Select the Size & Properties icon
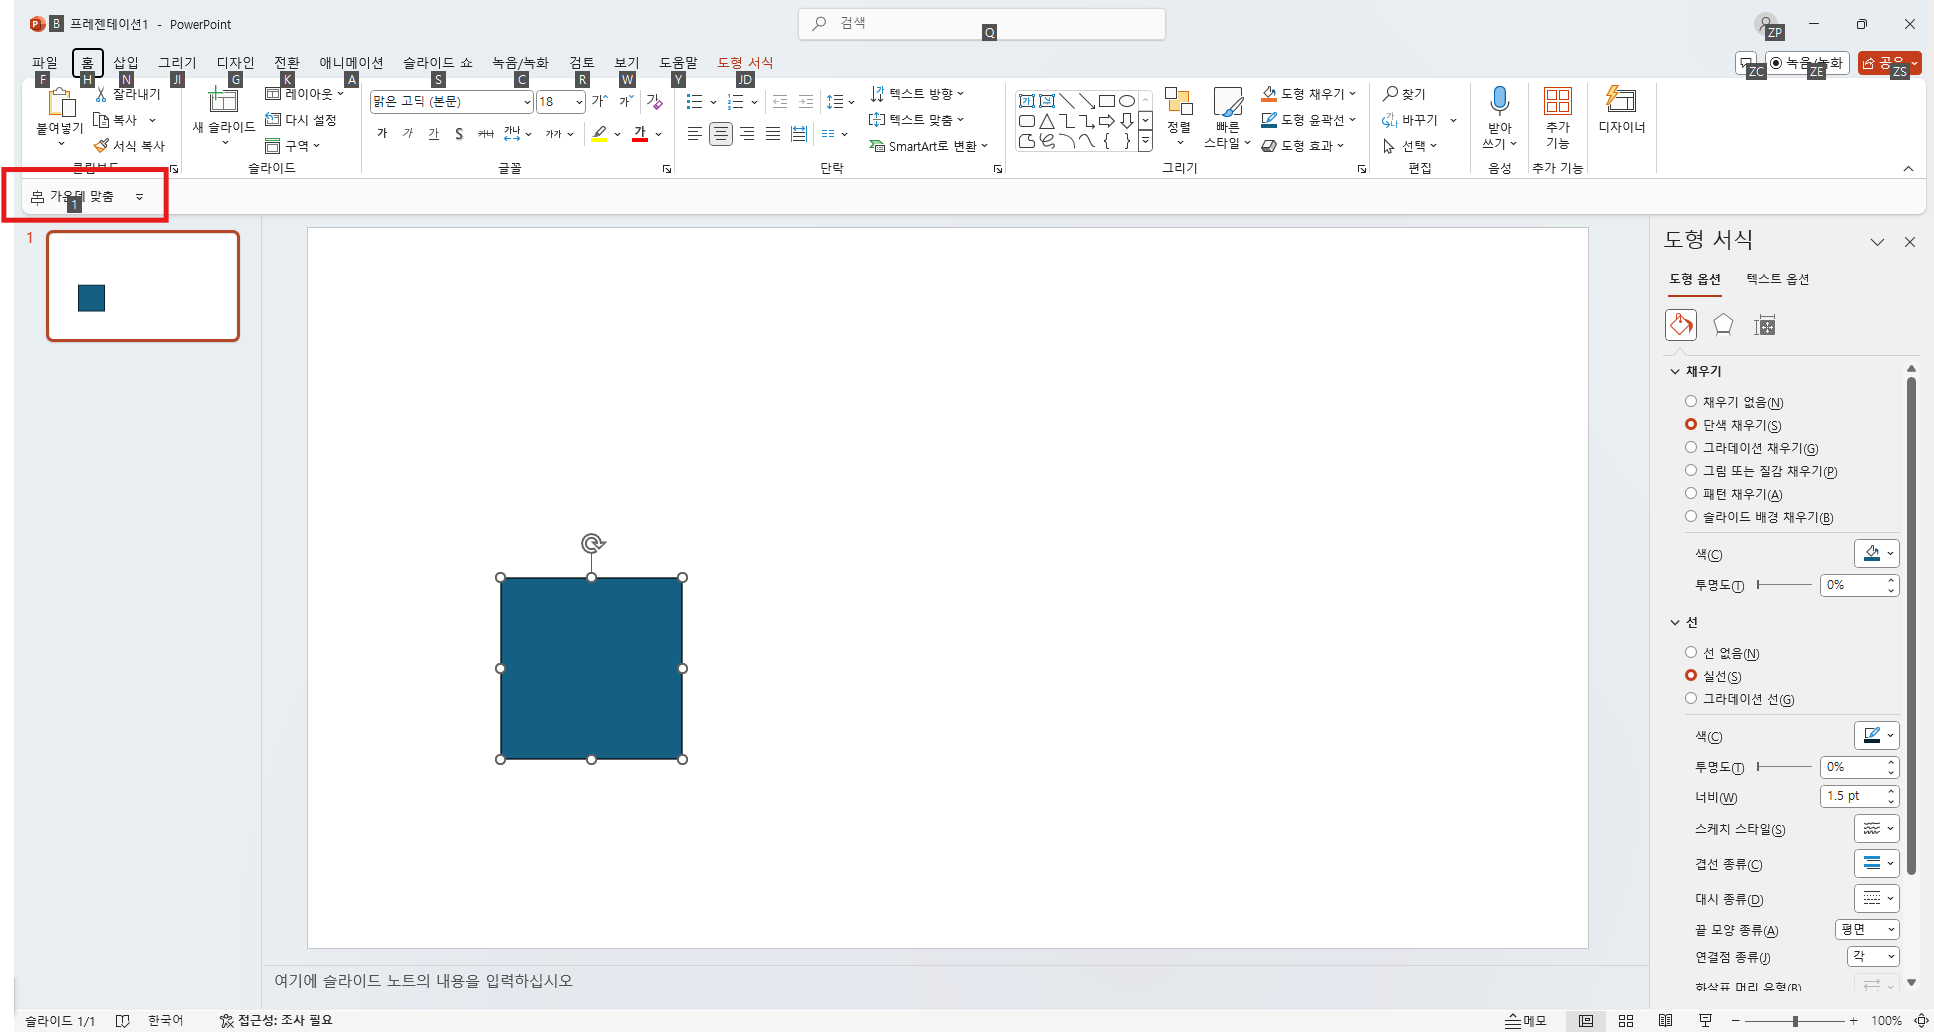 click(1765, 325)
